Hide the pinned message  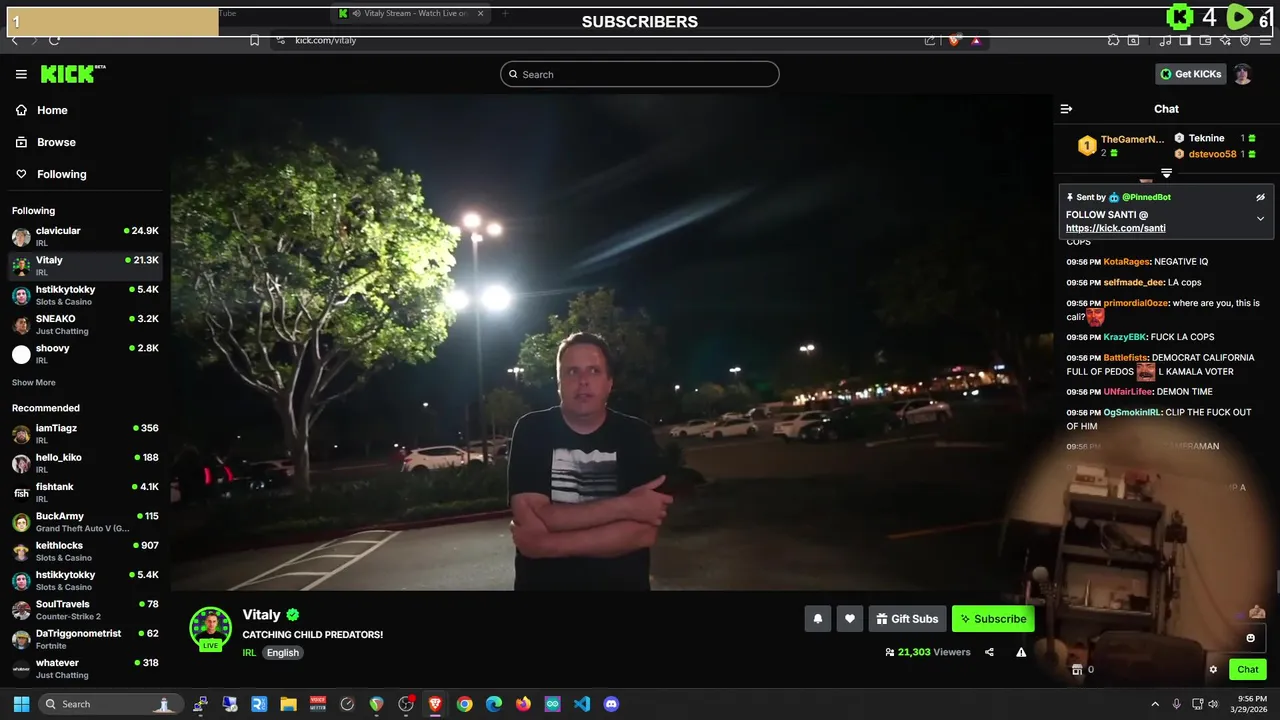point(1260,197)
